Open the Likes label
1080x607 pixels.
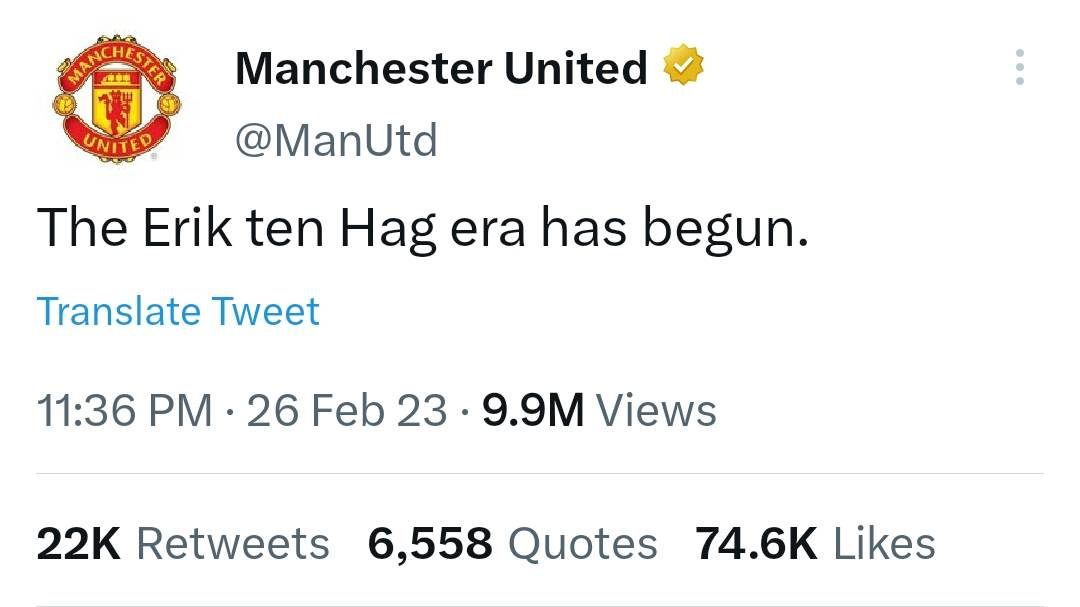click(884, 544)
